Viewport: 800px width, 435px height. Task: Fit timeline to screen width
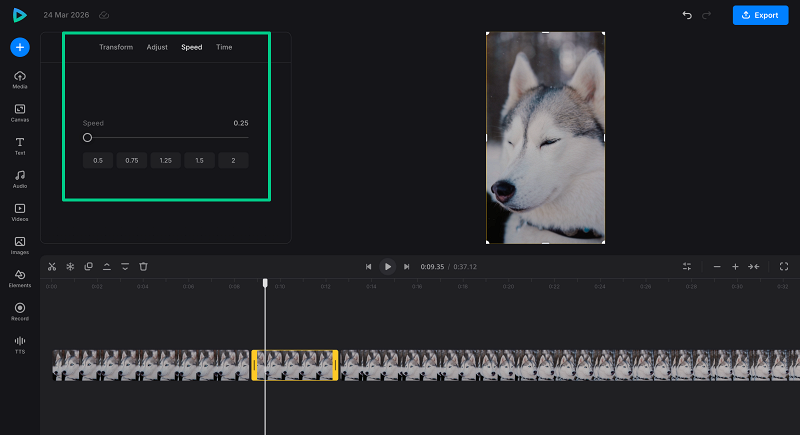754,267
